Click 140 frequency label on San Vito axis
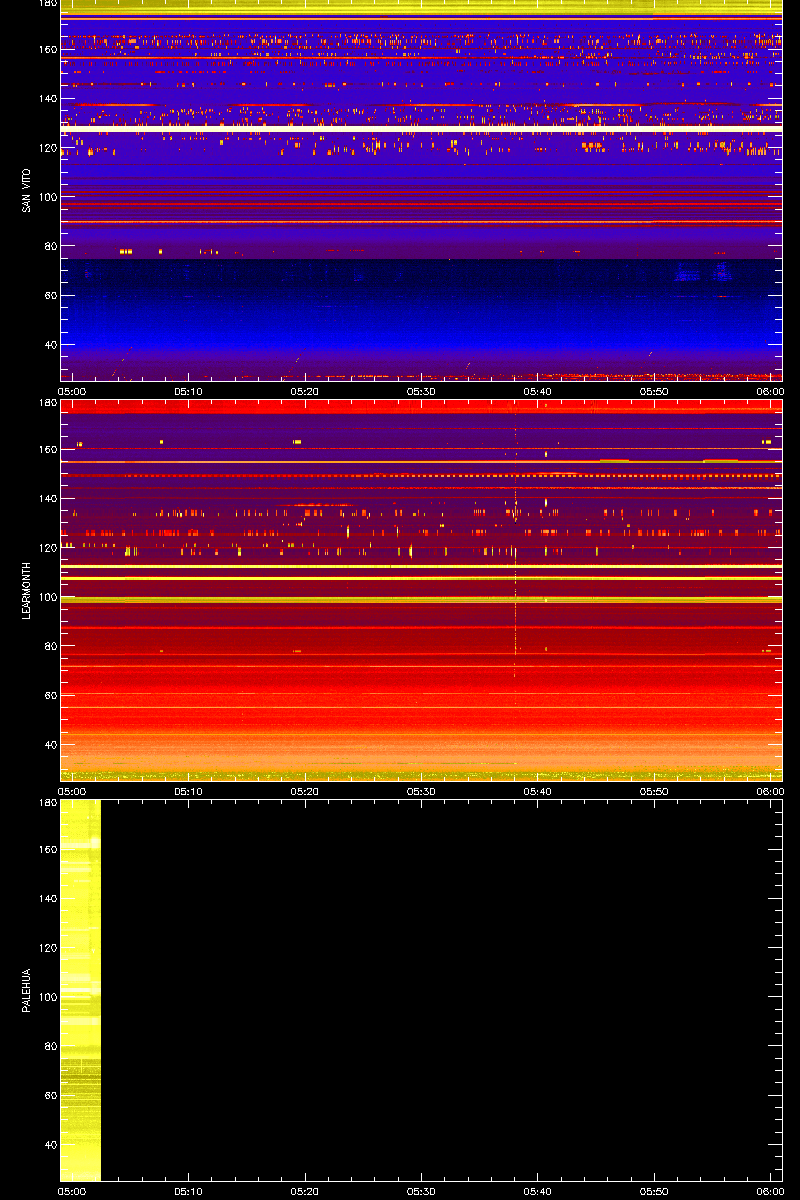The image size is (800, 1200). [x=46, y=98]
